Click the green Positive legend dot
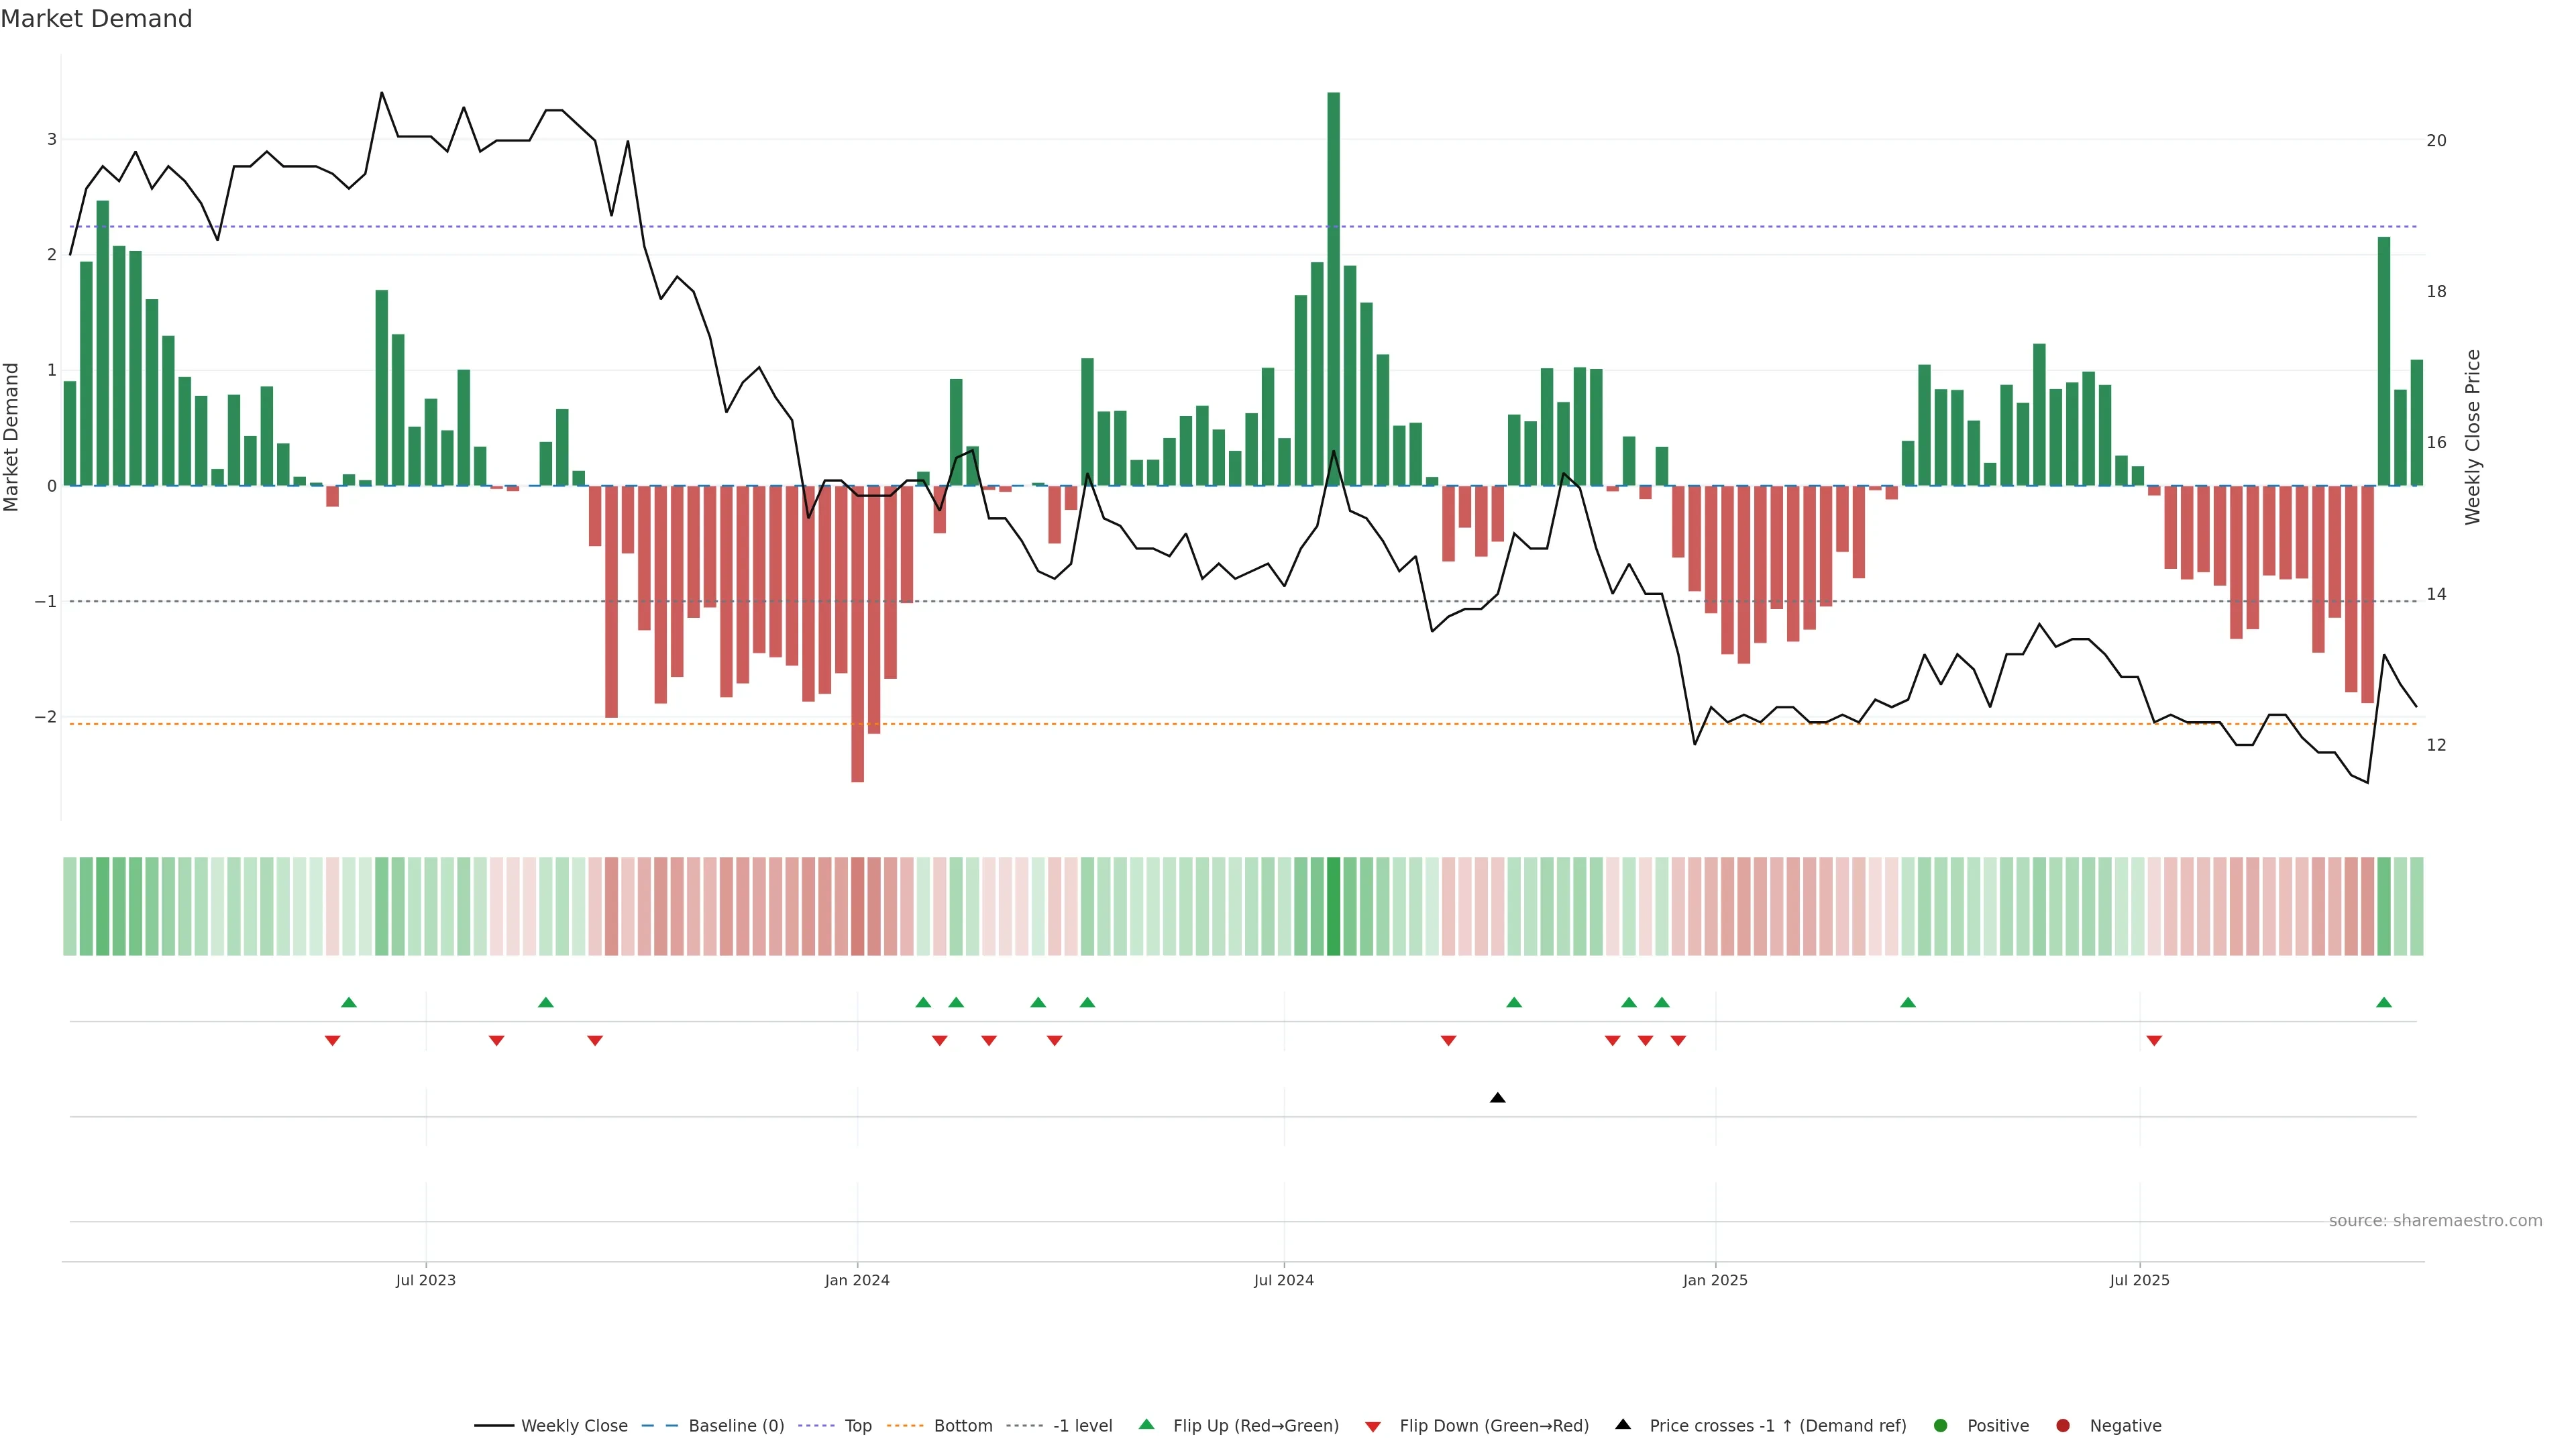 (1941, 1426)
